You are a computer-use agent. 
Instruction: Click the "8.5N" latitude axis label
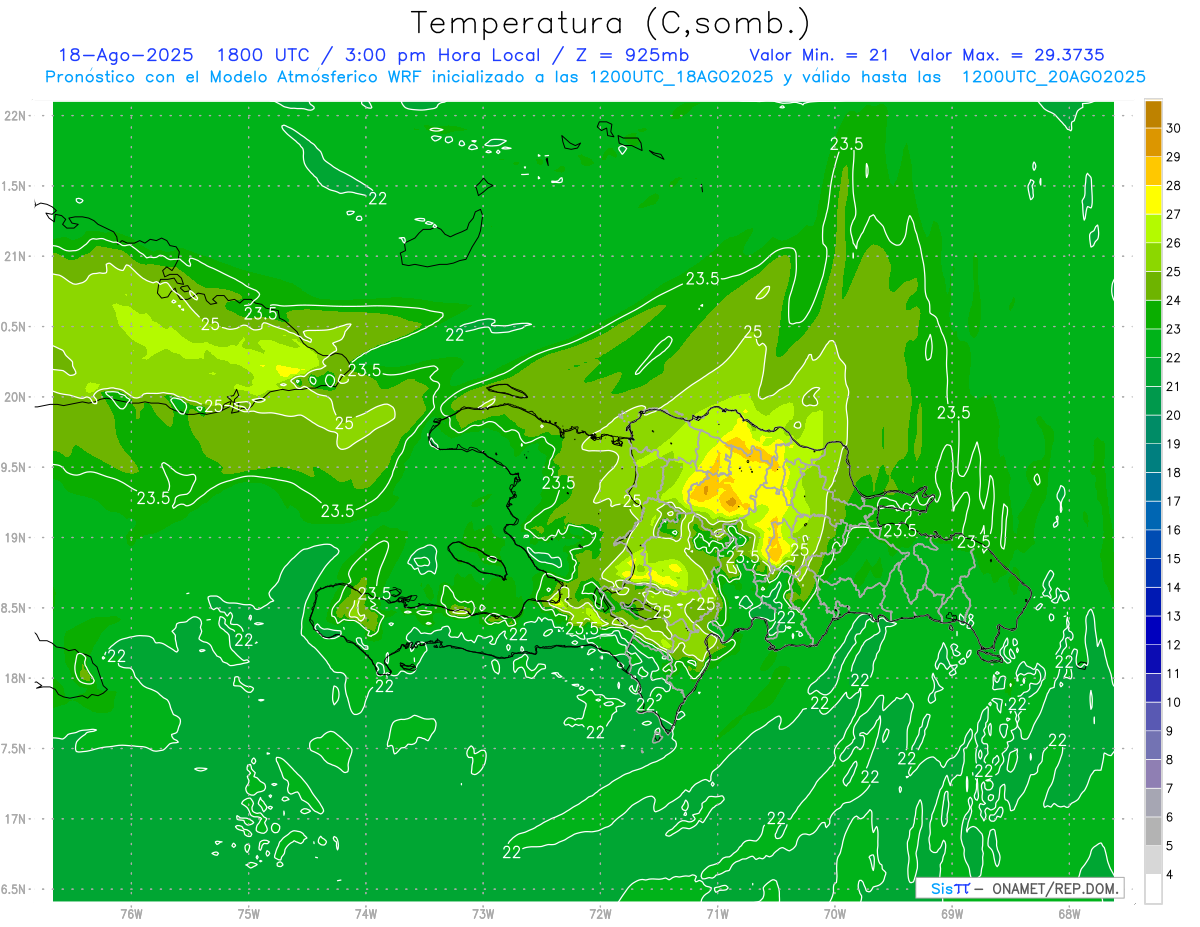click(14, 608)
